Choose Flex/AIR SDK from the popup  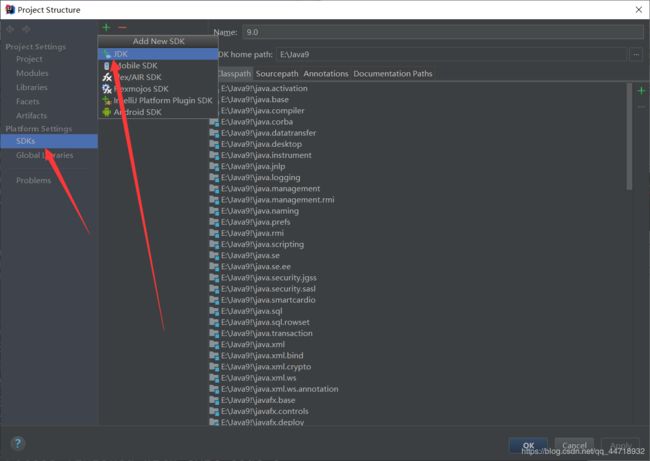tap(158, 77)
